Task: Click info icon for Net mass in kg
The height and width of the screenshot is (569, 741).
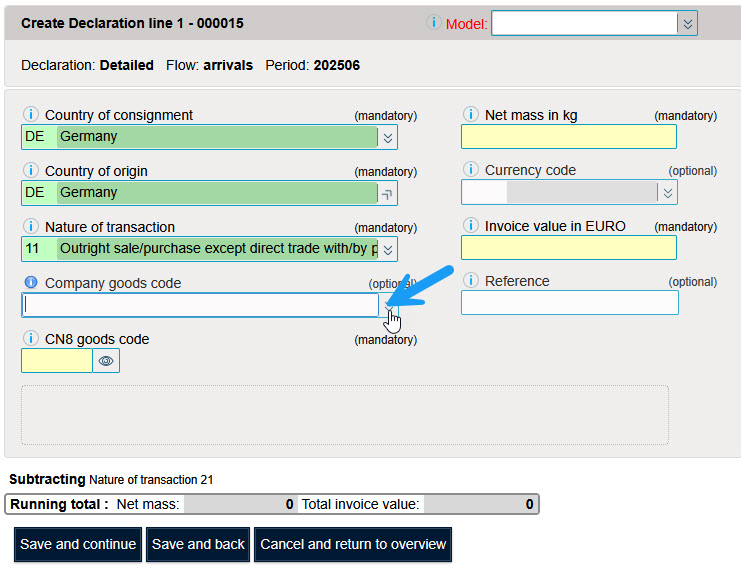Action: click(x=470, y=115)
